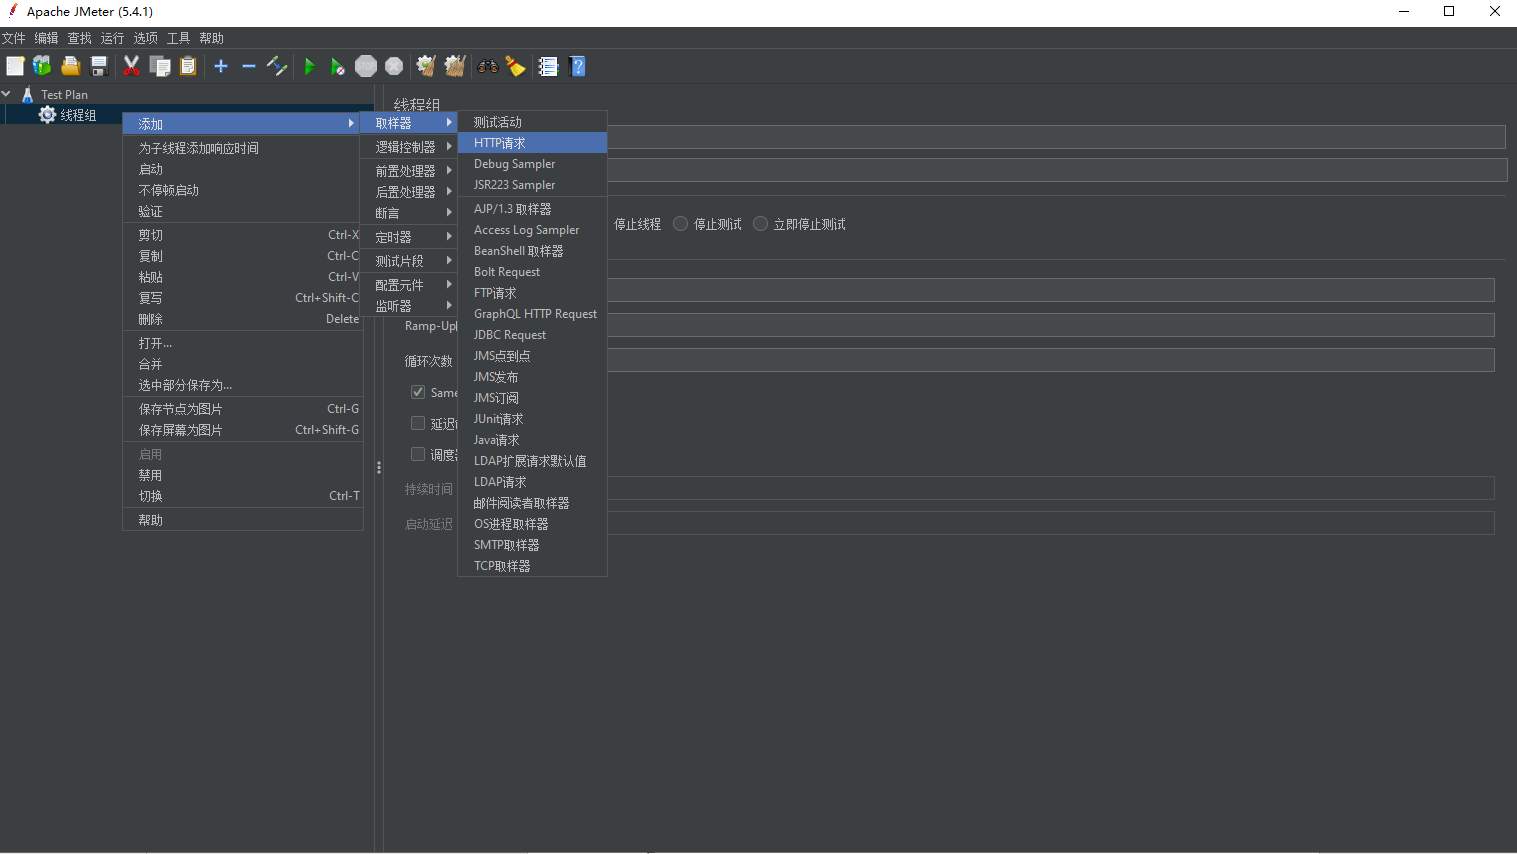Open Search with the binoculars icon
Screen dimensions: 1517x854
click(x=488, y=66)
